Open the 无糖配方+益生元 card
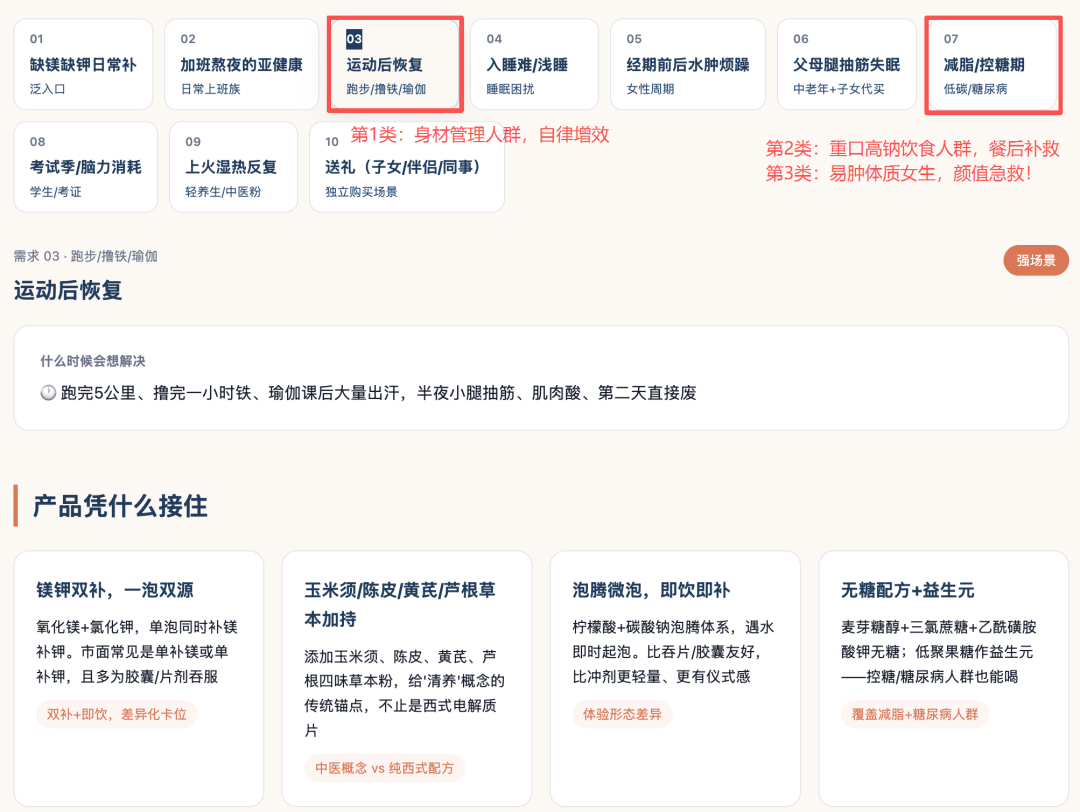The image size is (1080, 812). coord(944,678)
